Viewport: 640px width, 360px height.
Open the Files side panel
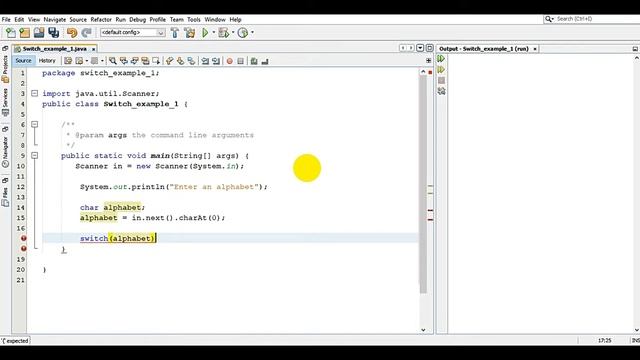pos(5,197)
